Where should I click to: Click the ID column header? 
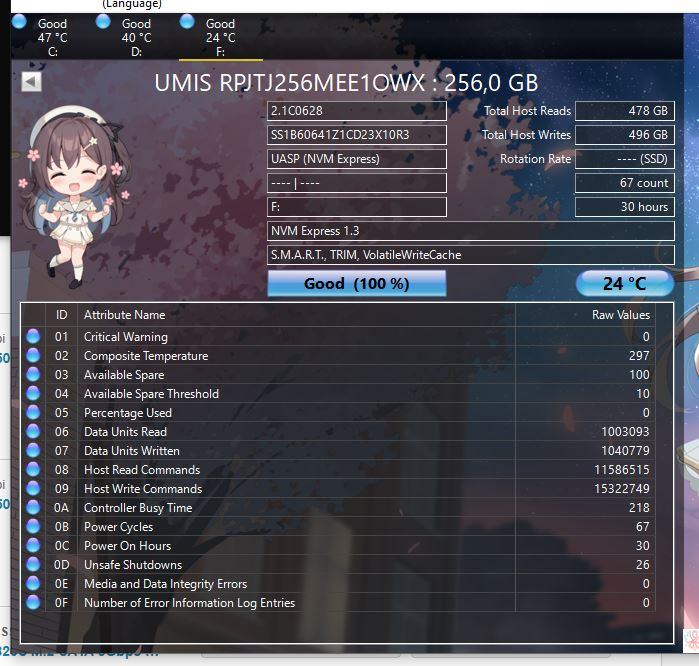point(62,315)
